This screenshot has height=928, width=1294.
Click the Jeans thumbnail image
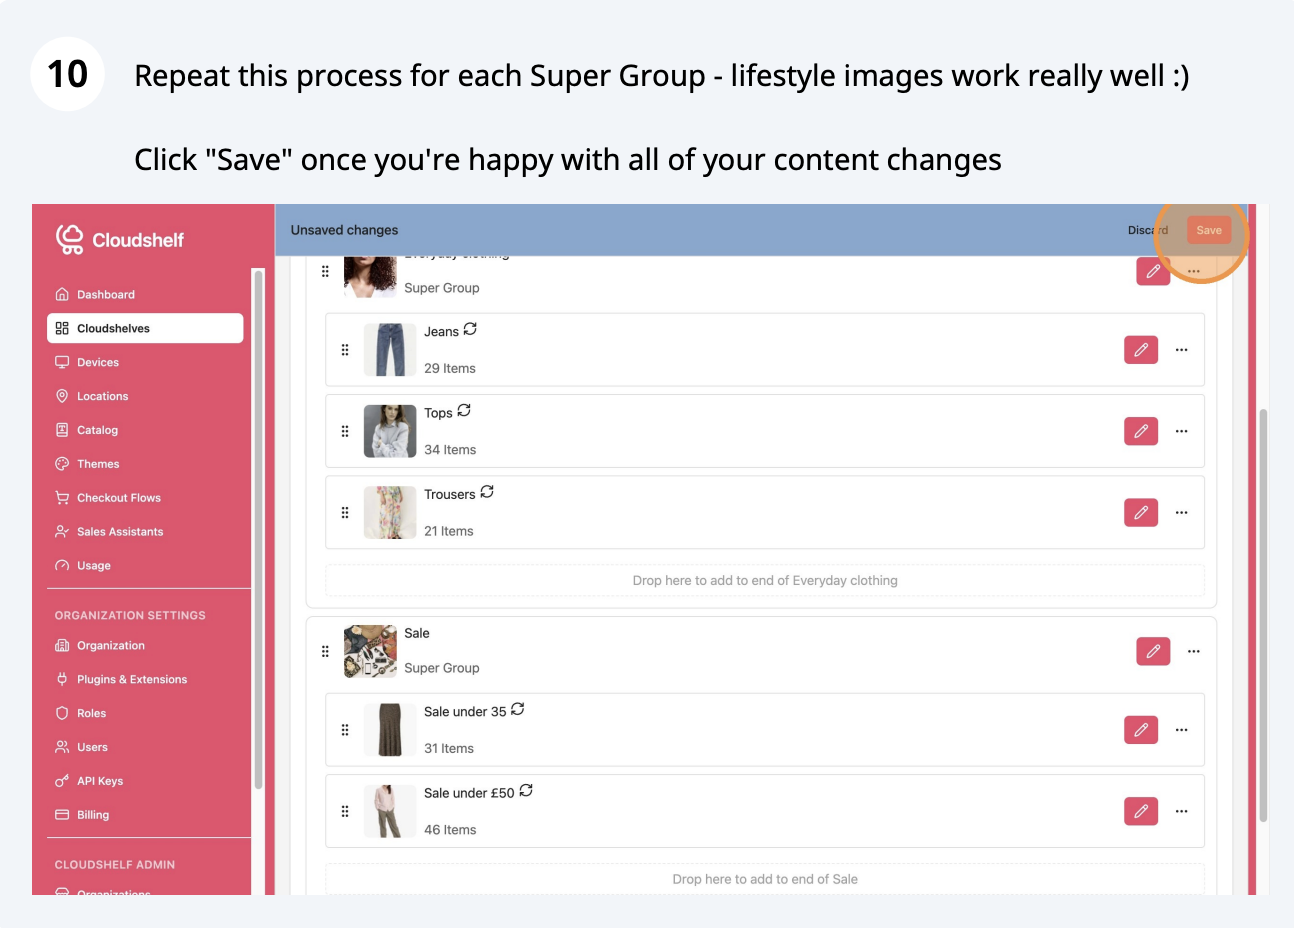coord(390,350)
